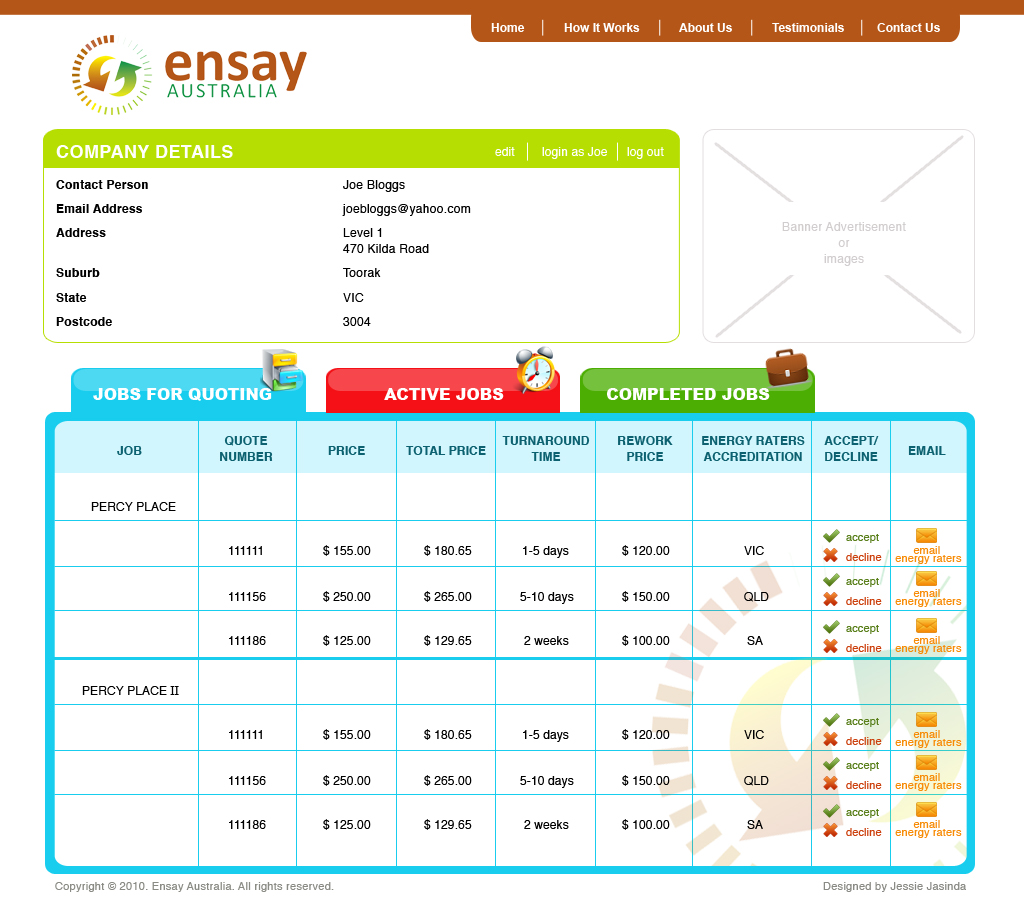Click green checkmark for Percy Place II quote 111111
The width and height of the screenshot is (1024, 900).
tap(831, 720)
